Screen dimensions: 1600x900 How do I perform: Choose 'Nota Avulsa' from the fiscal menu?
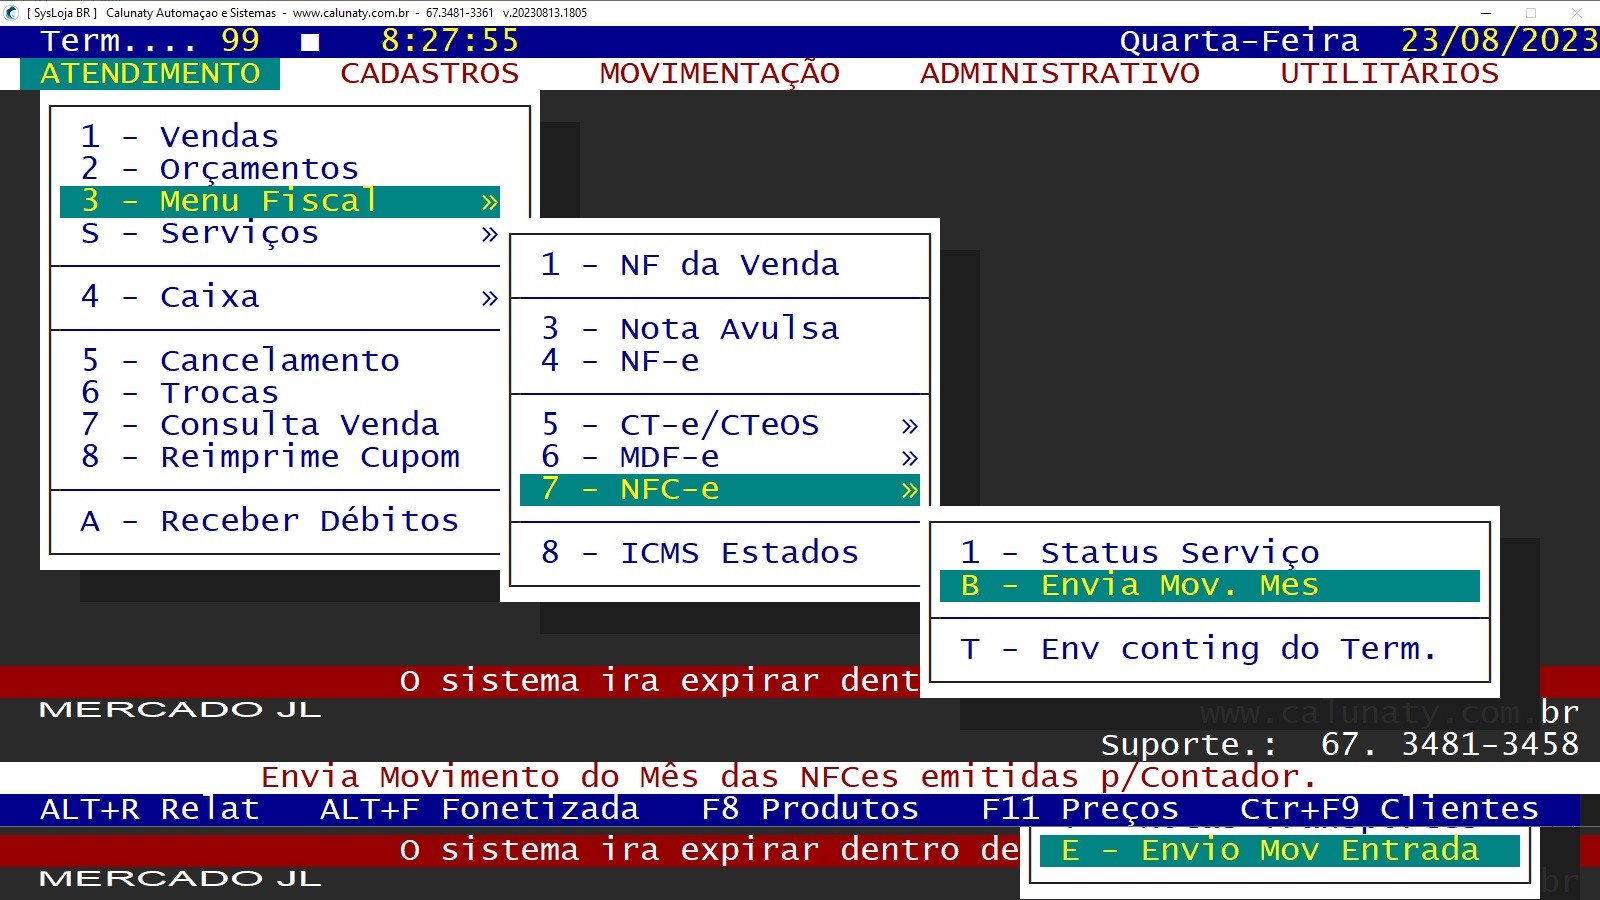(690, 328)
